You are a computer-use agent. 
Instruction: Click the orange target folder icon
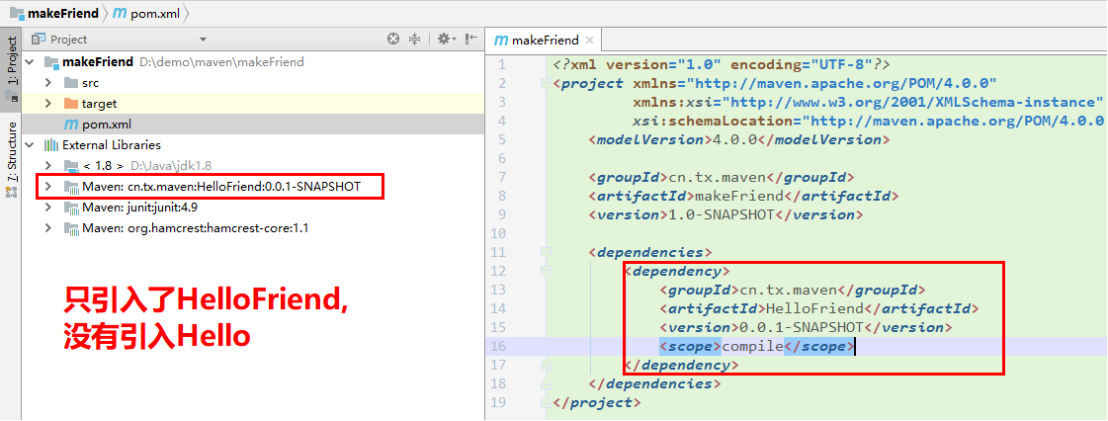tap(71, 104)
